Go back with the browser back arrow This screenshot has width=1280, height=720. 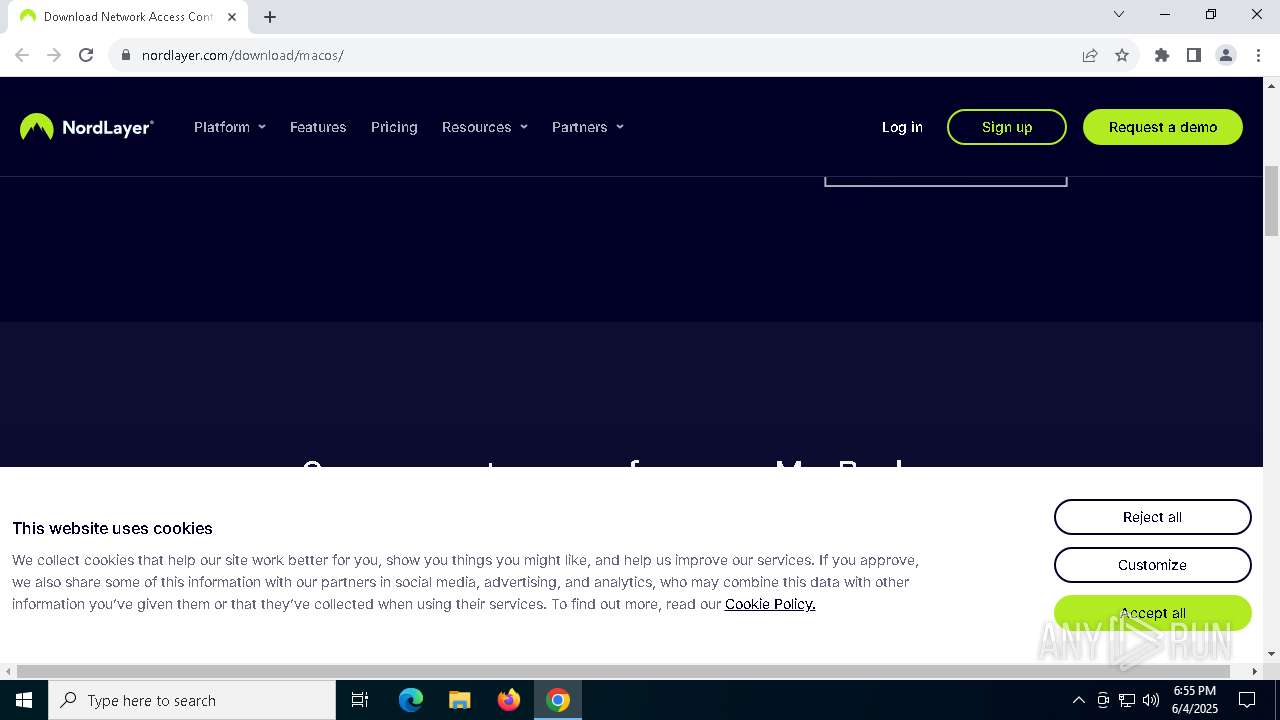22,55
